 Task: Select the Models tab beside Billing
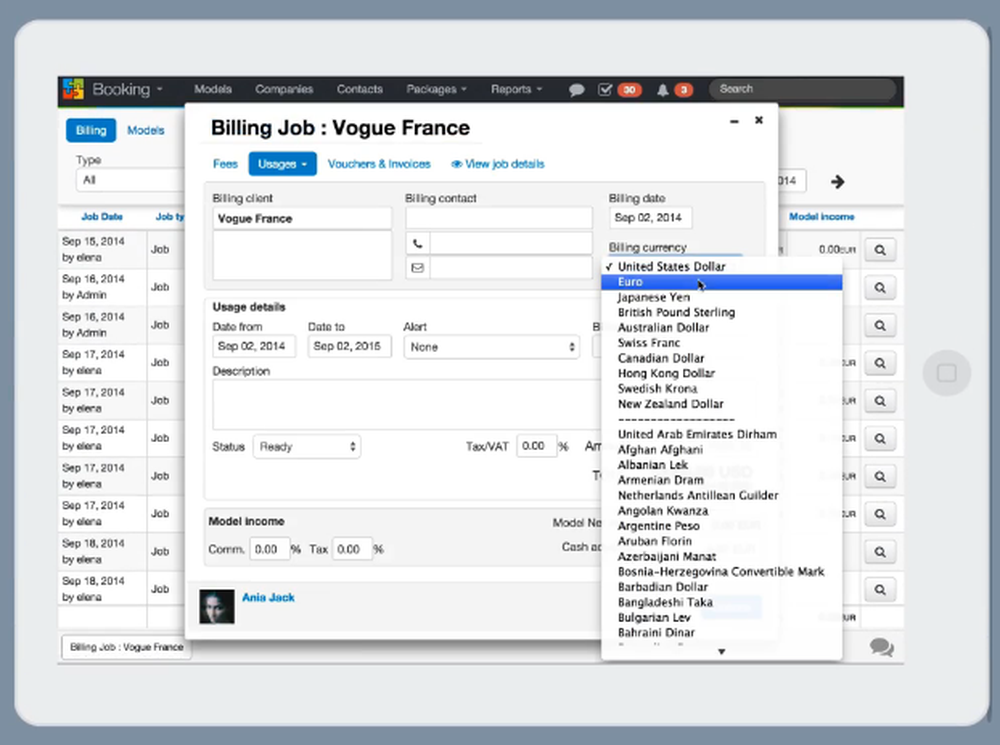pos(145,130)
